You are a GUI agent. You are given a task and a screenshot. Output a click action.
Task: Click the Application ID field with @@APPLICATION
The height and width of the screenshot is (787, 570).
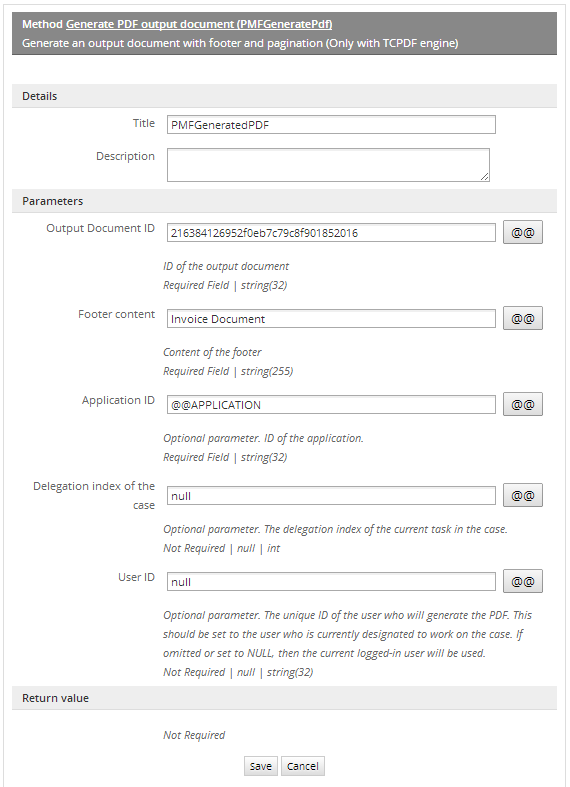click(x=331, y=405)
